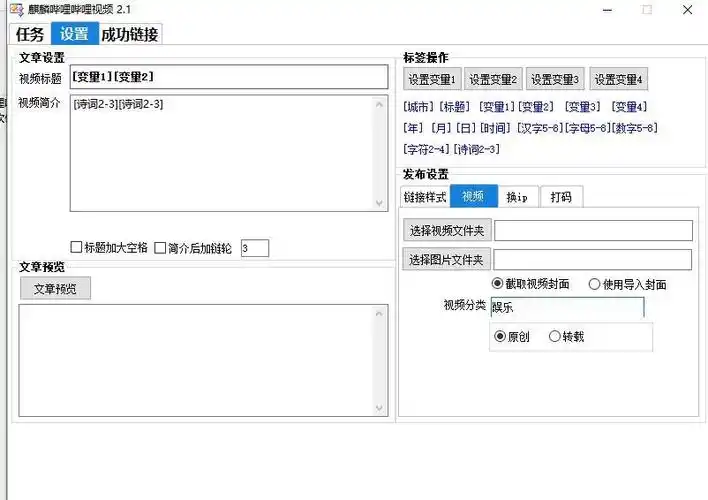
Task: Click the preview area scrollbar up arrow
Action: click(379, 313)
